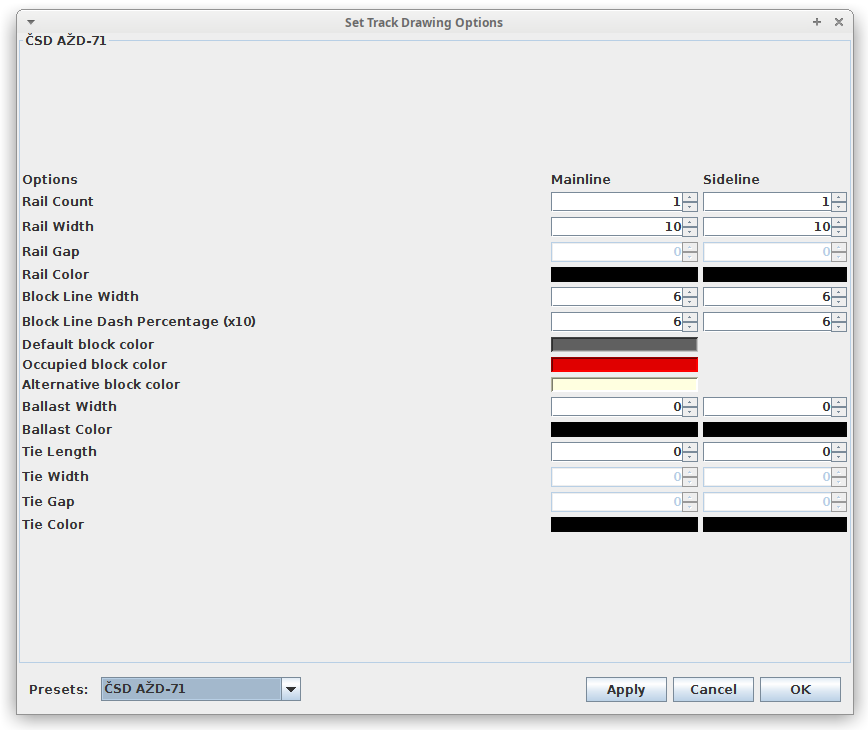Focus the Mainline Rail Width input field
The height and width of the screenshot is (730, 868).
(615, 226)
